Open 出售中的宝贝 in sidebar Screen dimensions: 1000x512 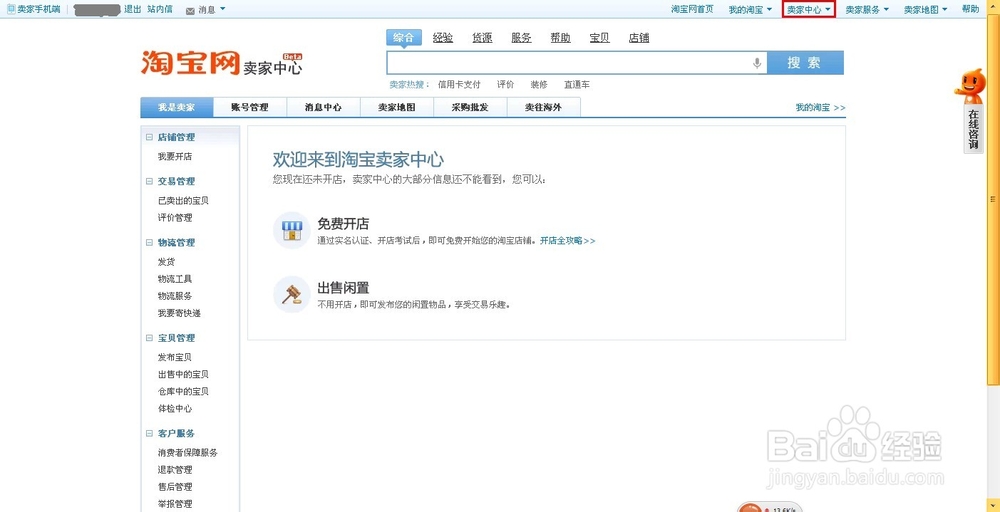(x=183, y=375)
